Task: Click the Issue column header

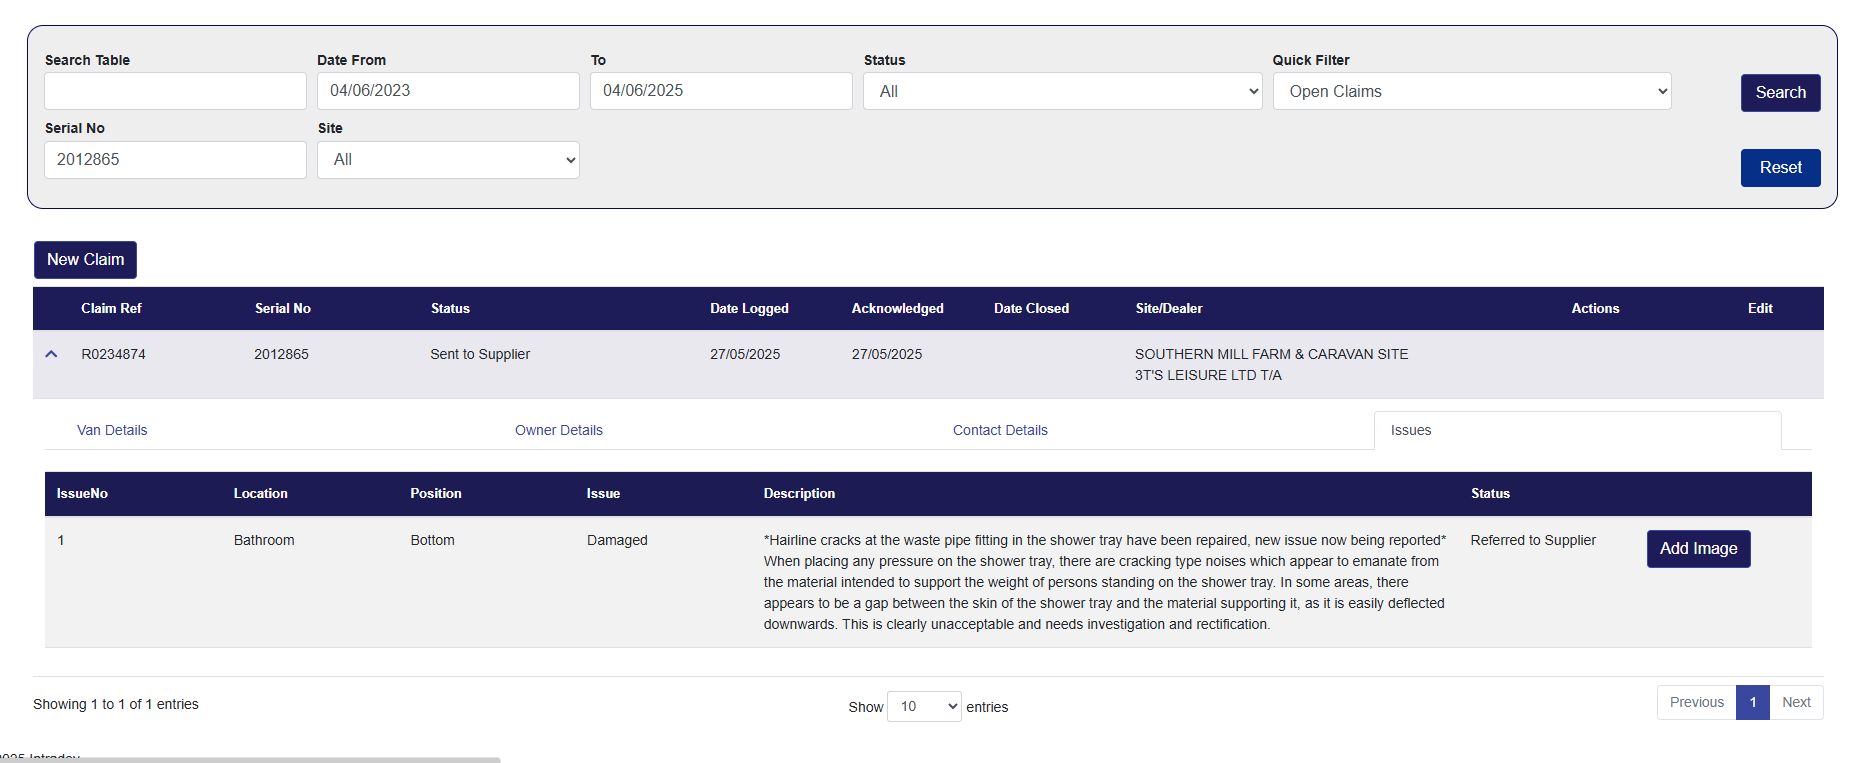Action: click(x=603, y=493)
